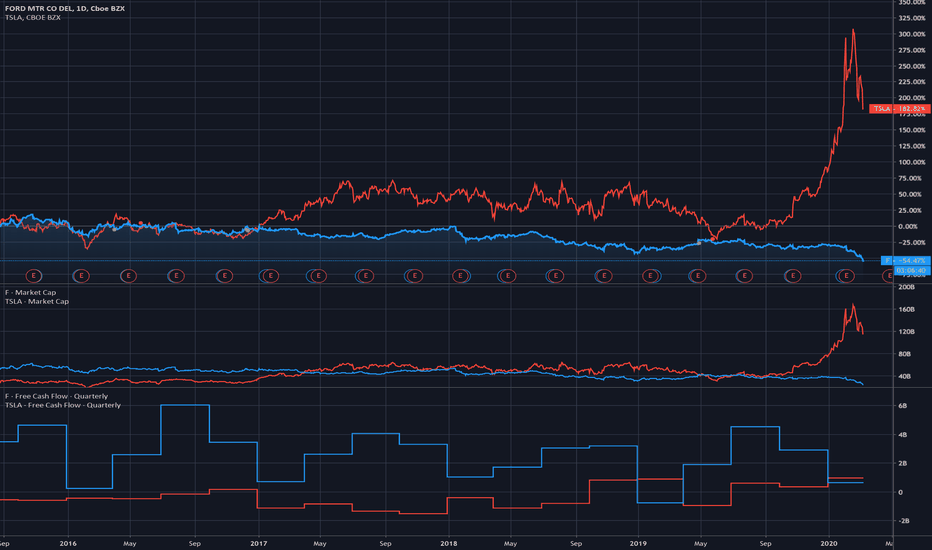This screenshot has width=932, height=550.
Task: Click the 300.00% level on the price scale
Action: tap(912, 34)
